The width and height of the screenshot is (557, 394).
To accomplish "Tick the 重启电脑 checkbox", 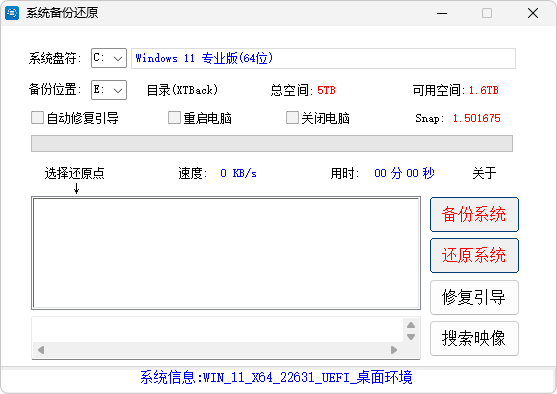I will (174, 118).
